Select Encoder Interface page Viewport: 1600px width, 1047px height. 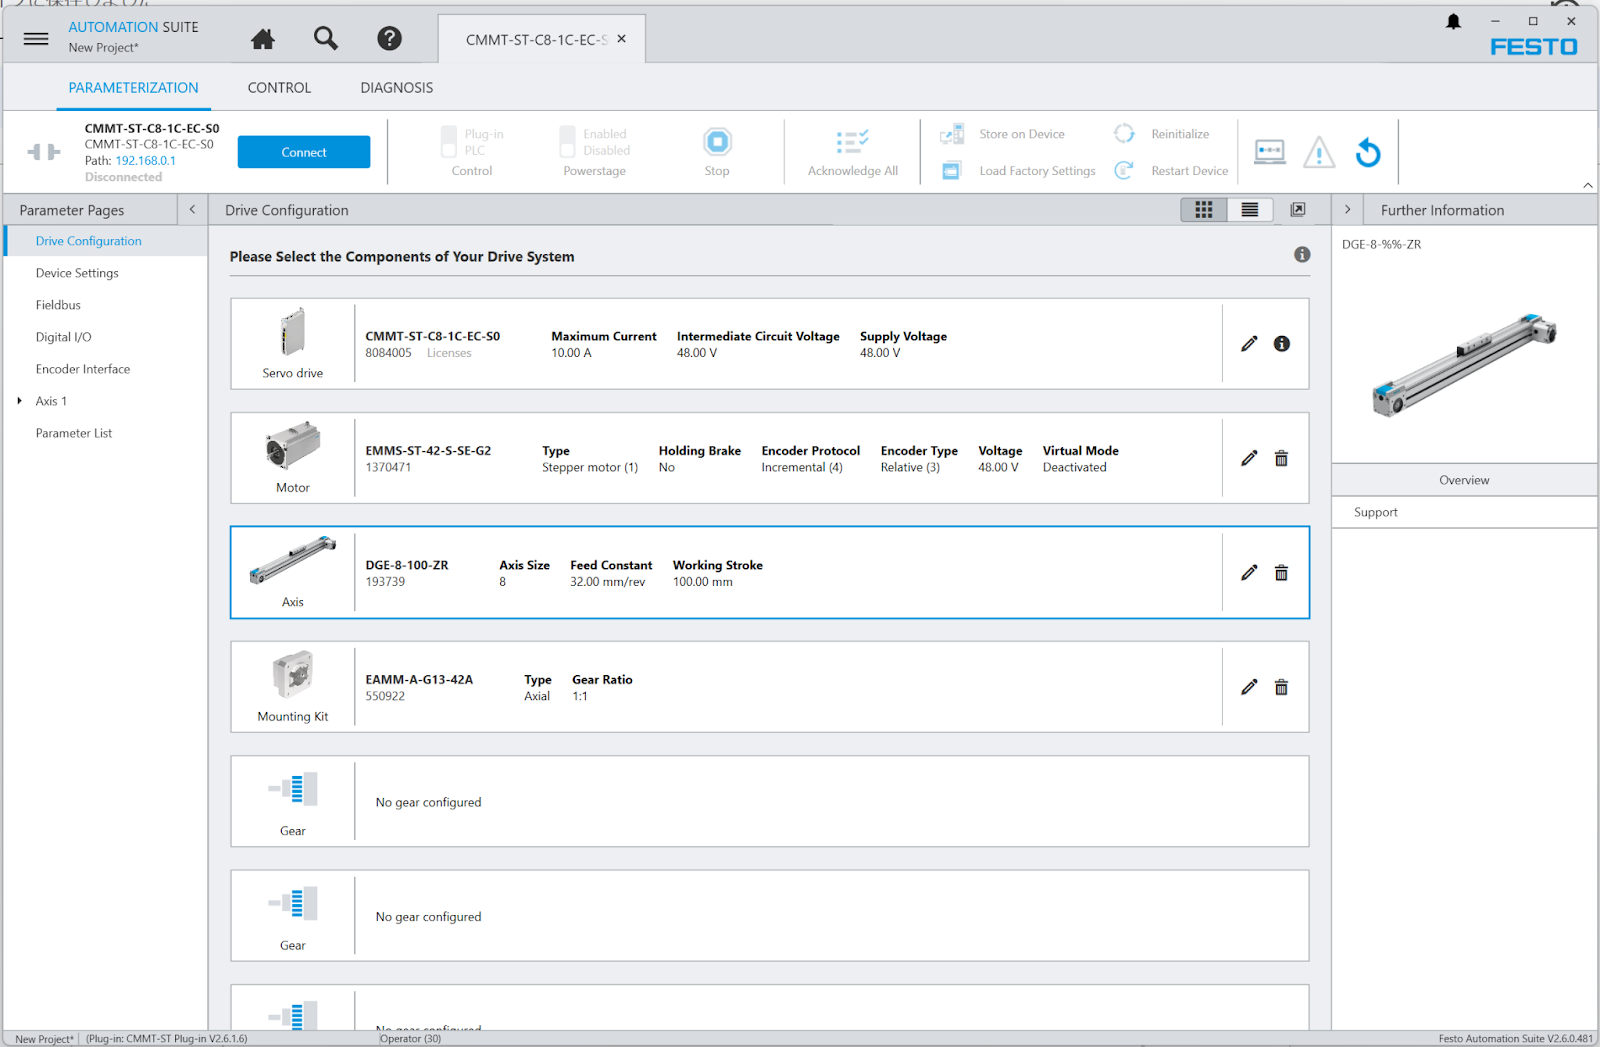106,369
